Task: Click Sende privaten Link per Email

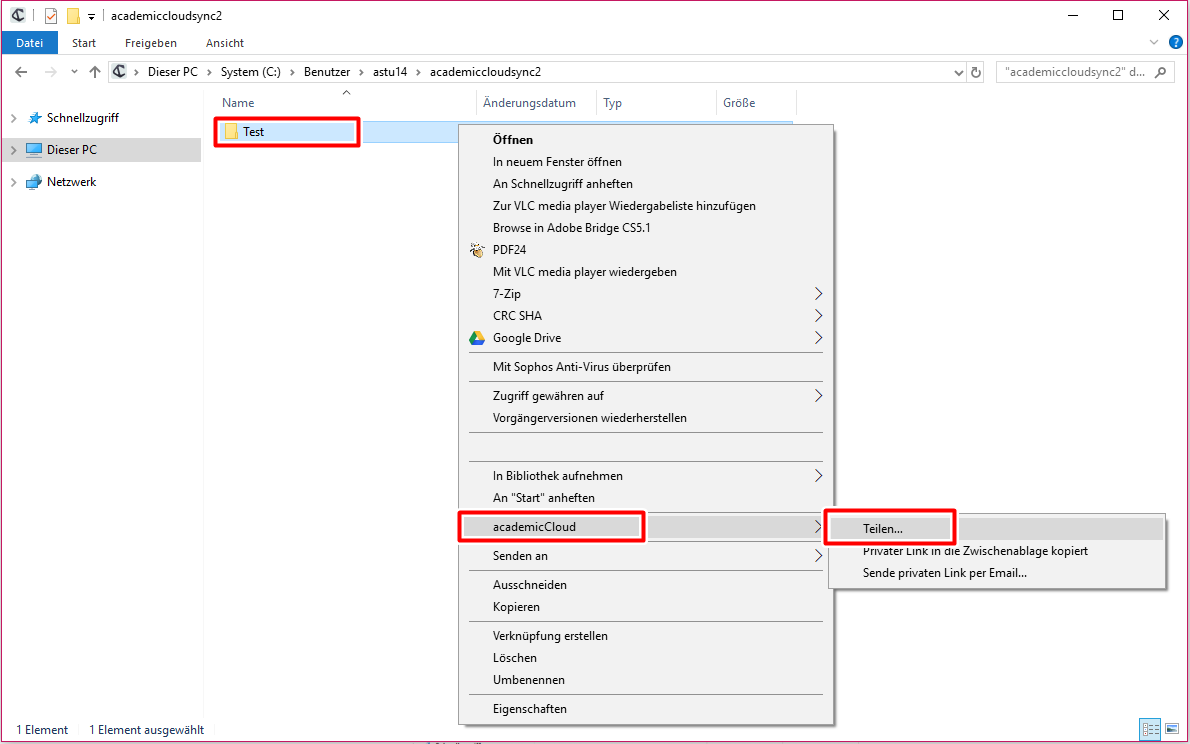Action: tap(945, 573)
